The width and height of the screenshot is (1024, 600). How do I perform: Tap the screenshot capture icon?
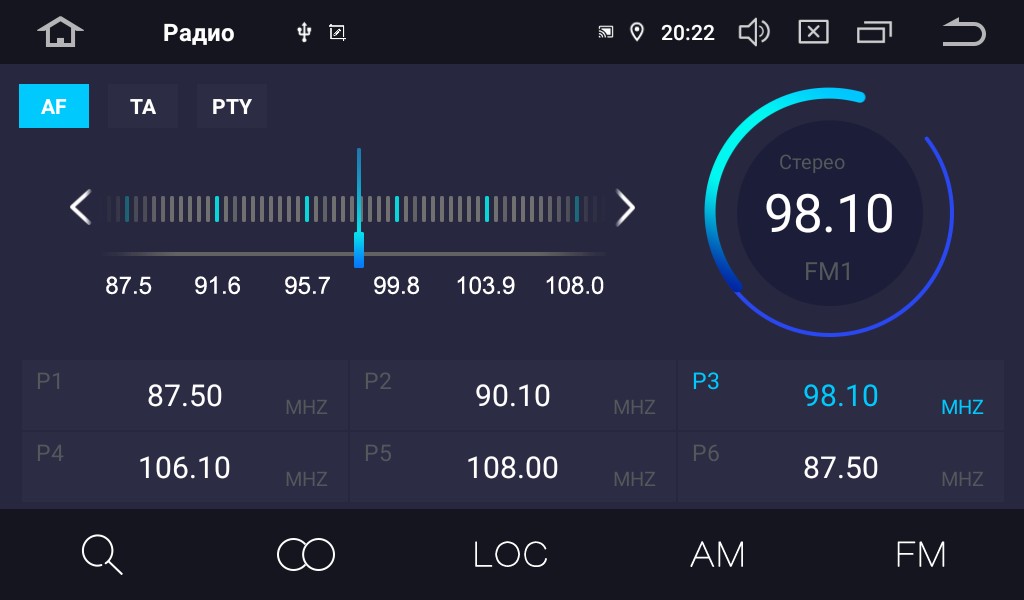click(337, 32)
